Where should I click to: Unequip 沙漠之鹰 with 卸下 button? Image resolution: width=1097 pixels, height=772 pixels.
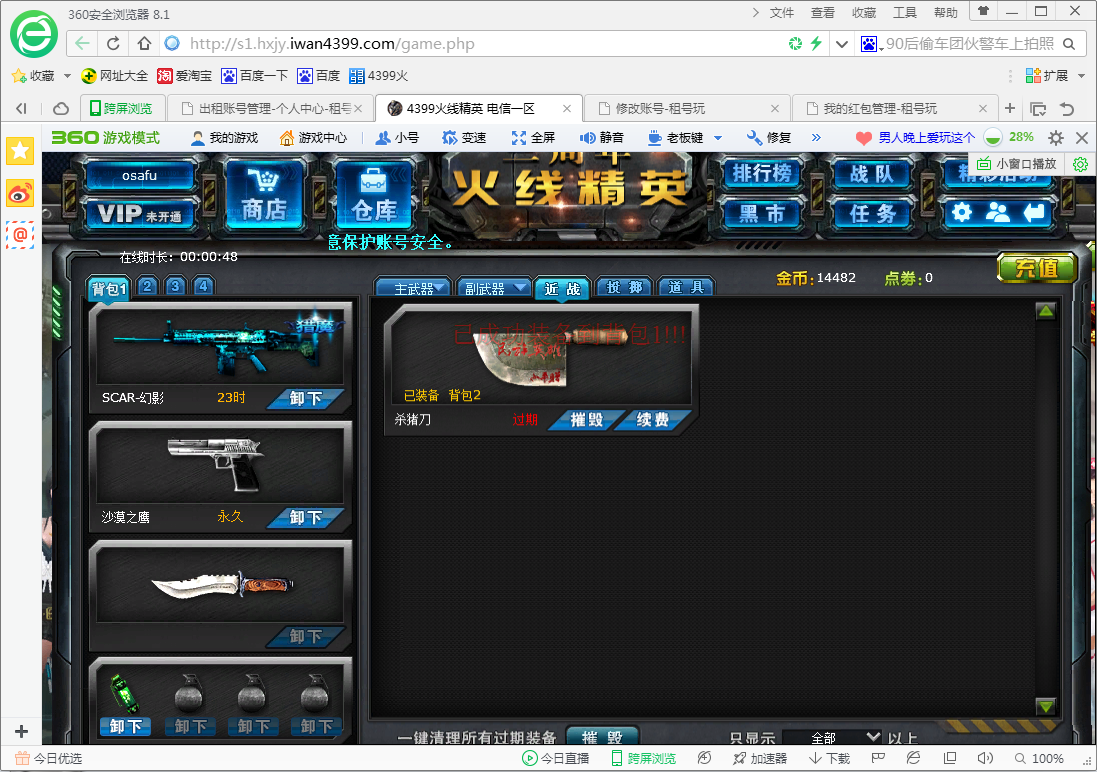click(x=305, y=517)
